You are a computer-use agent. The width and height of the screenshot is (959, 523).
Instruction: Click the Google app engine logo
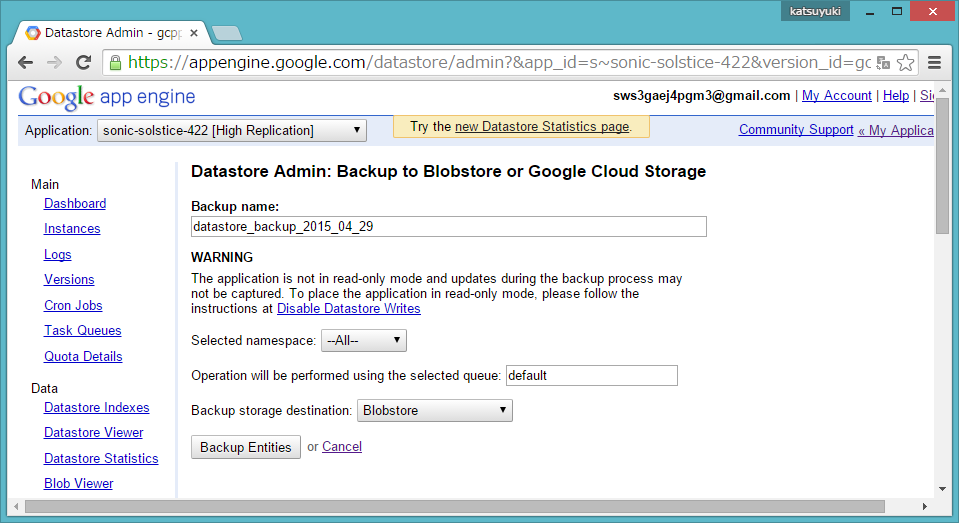(x=107, y=97)
